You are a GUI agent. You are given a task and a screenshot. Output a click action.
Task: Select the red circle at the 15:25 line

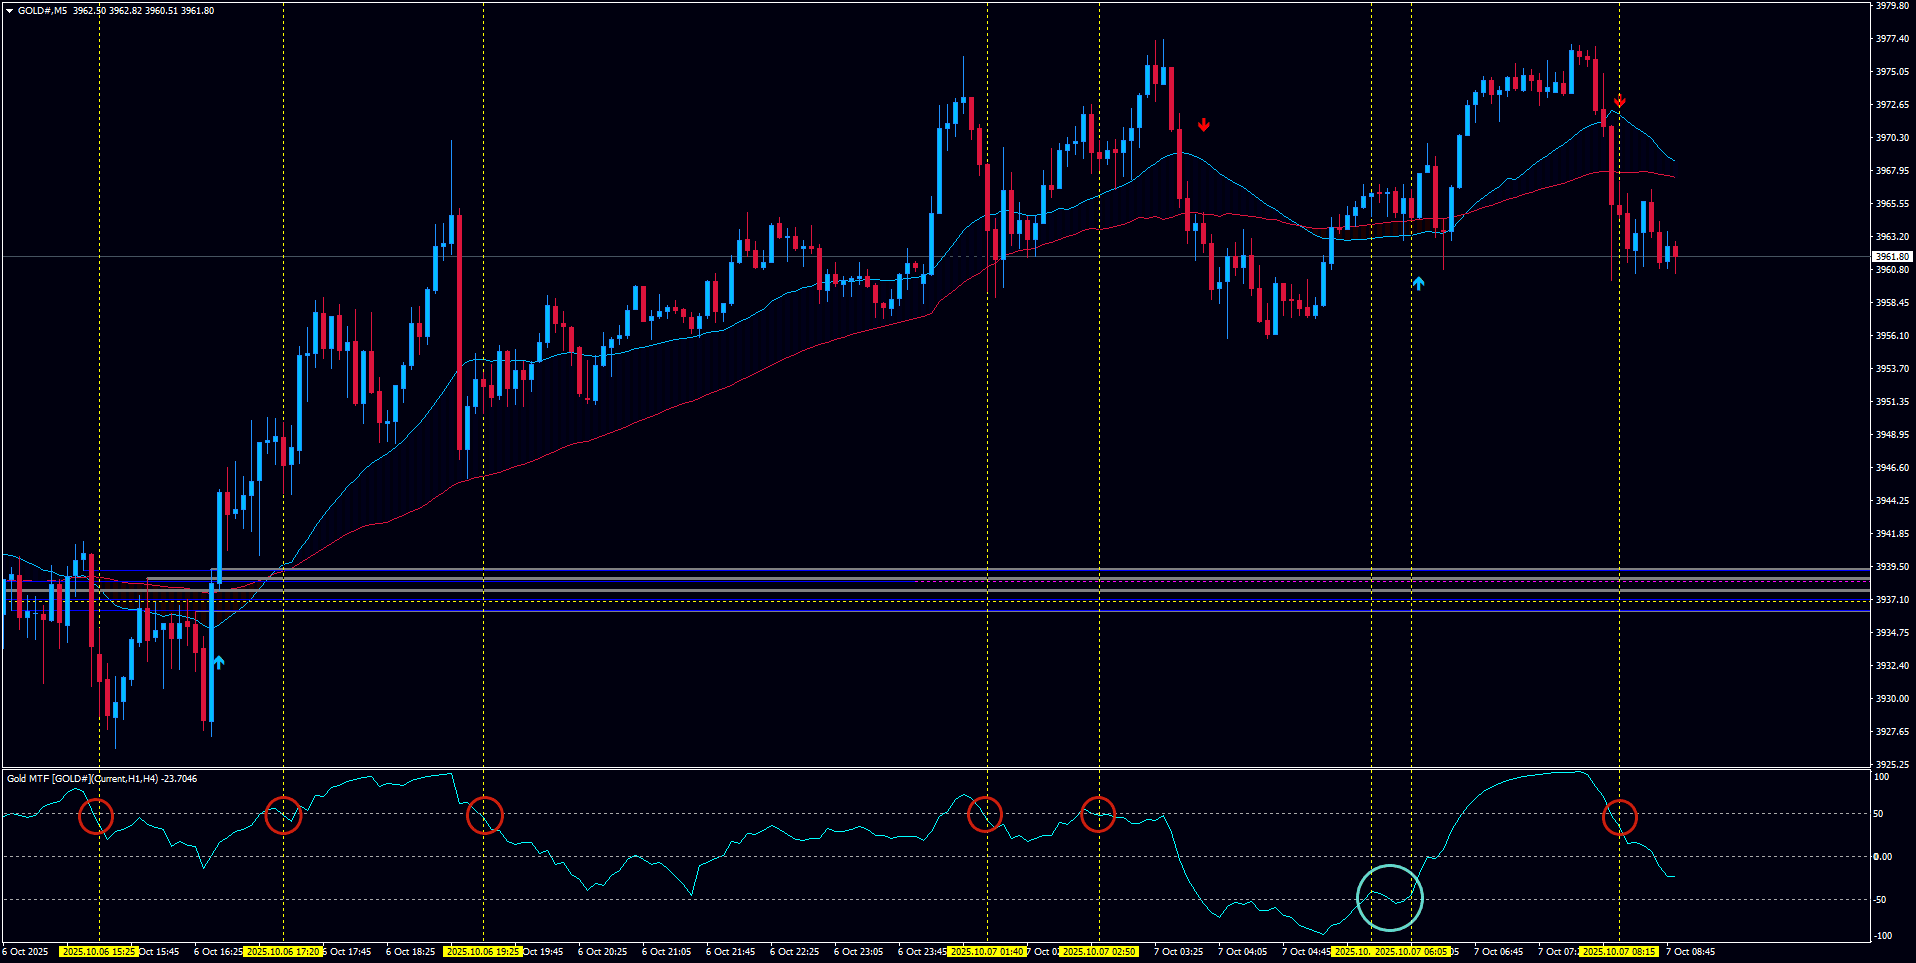click(x=96, y=816)
